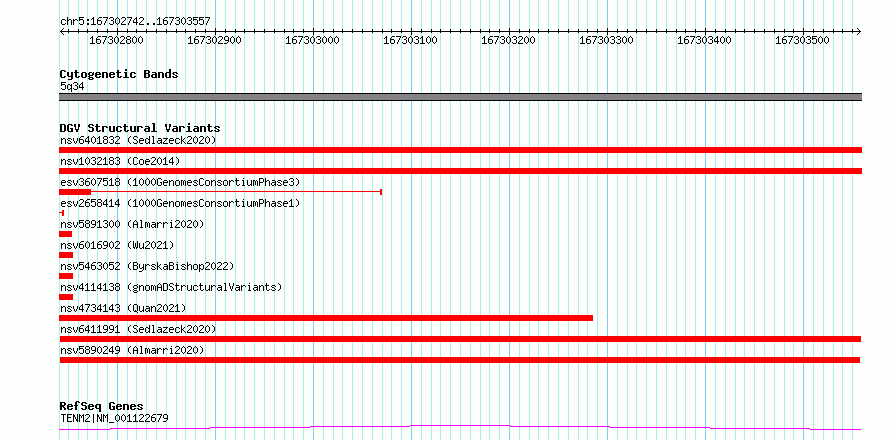Select the gray 5q34 cytogenetic band bar
Image resolution: width=890 pixels, height=440 pixels.
coord(460,97)
